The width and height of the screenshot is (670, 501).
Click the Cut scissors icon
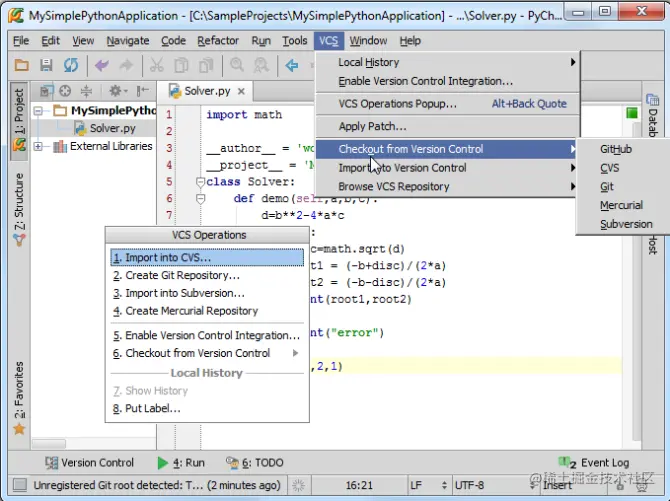[156, 65]
